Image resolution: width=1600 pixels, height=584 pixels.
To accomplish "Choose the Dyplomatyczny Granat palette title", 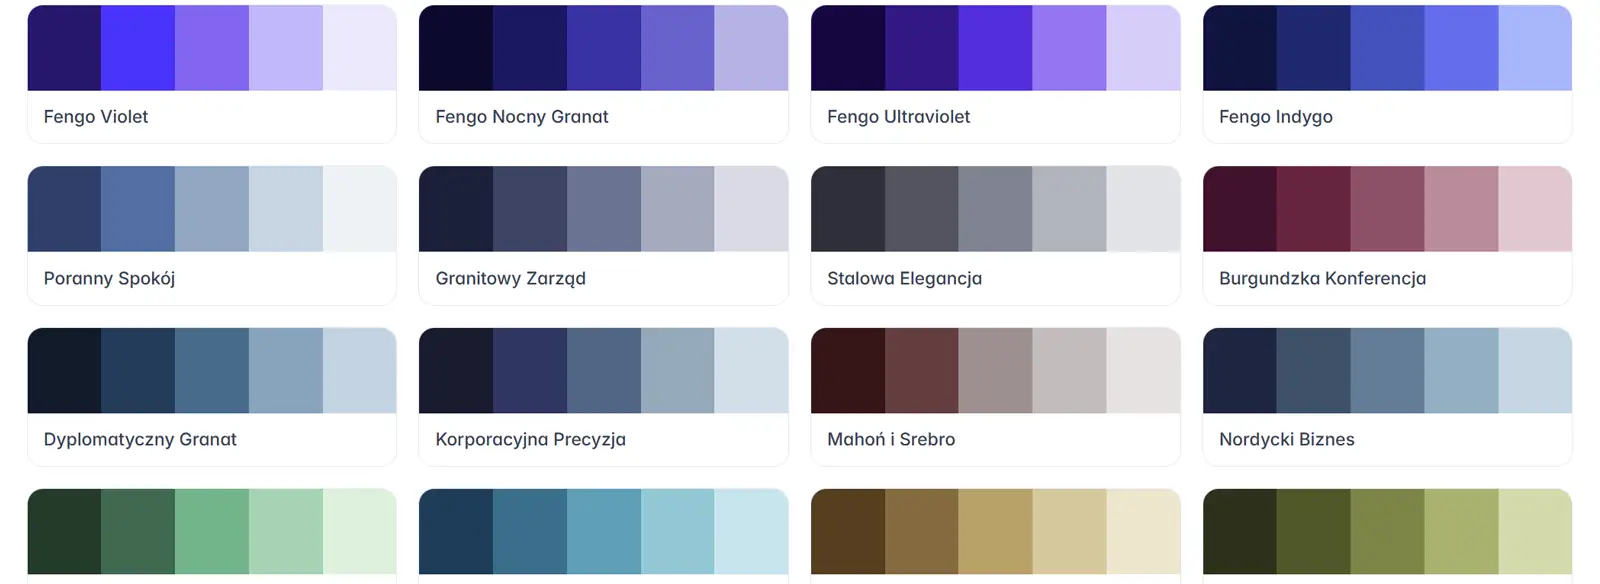I will click(x=140, y=439).
